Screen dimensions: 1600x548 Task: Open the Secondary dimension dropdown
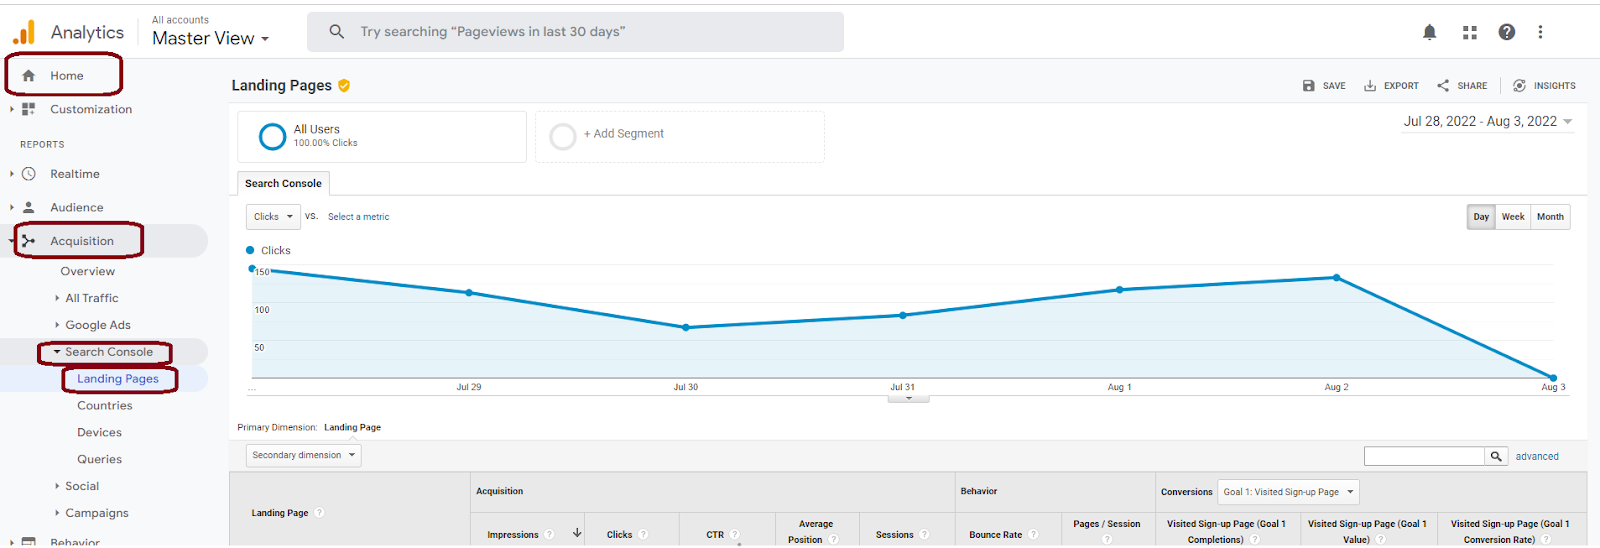coord(303,455)
